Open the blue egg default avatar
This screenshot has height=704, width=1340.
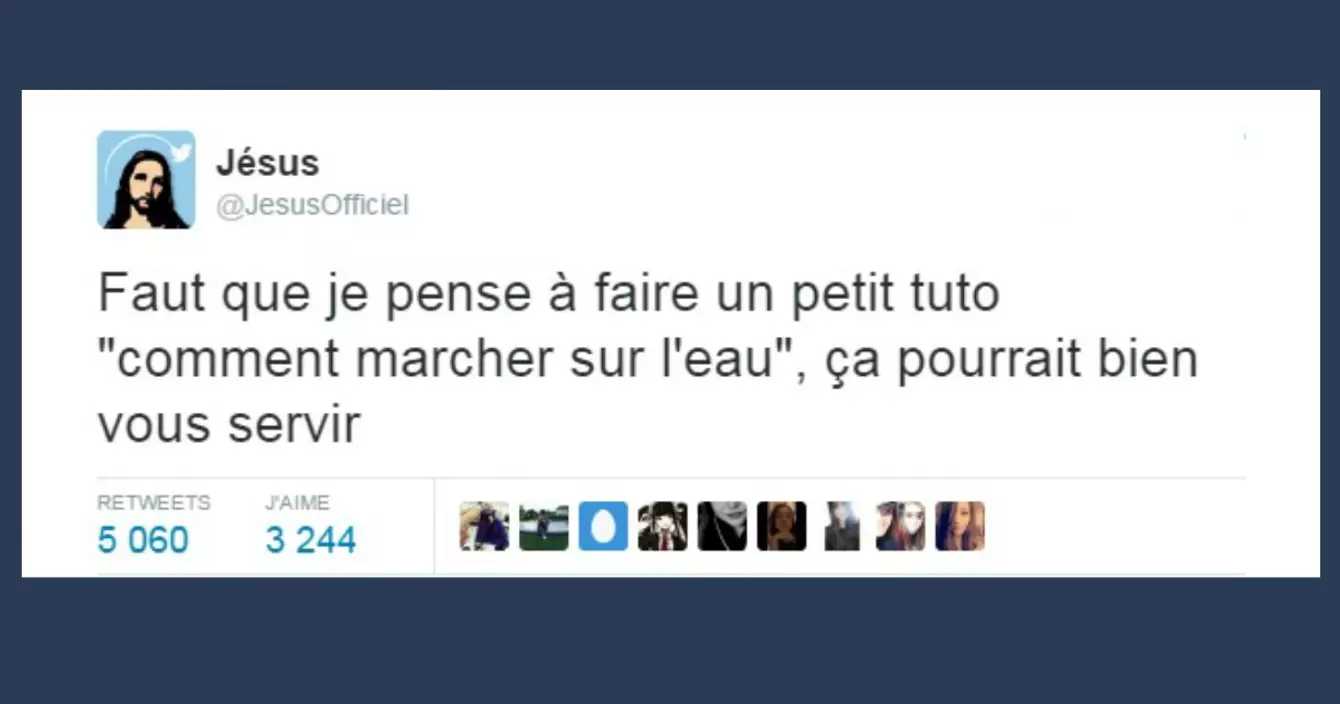click(x=603, y=526)
